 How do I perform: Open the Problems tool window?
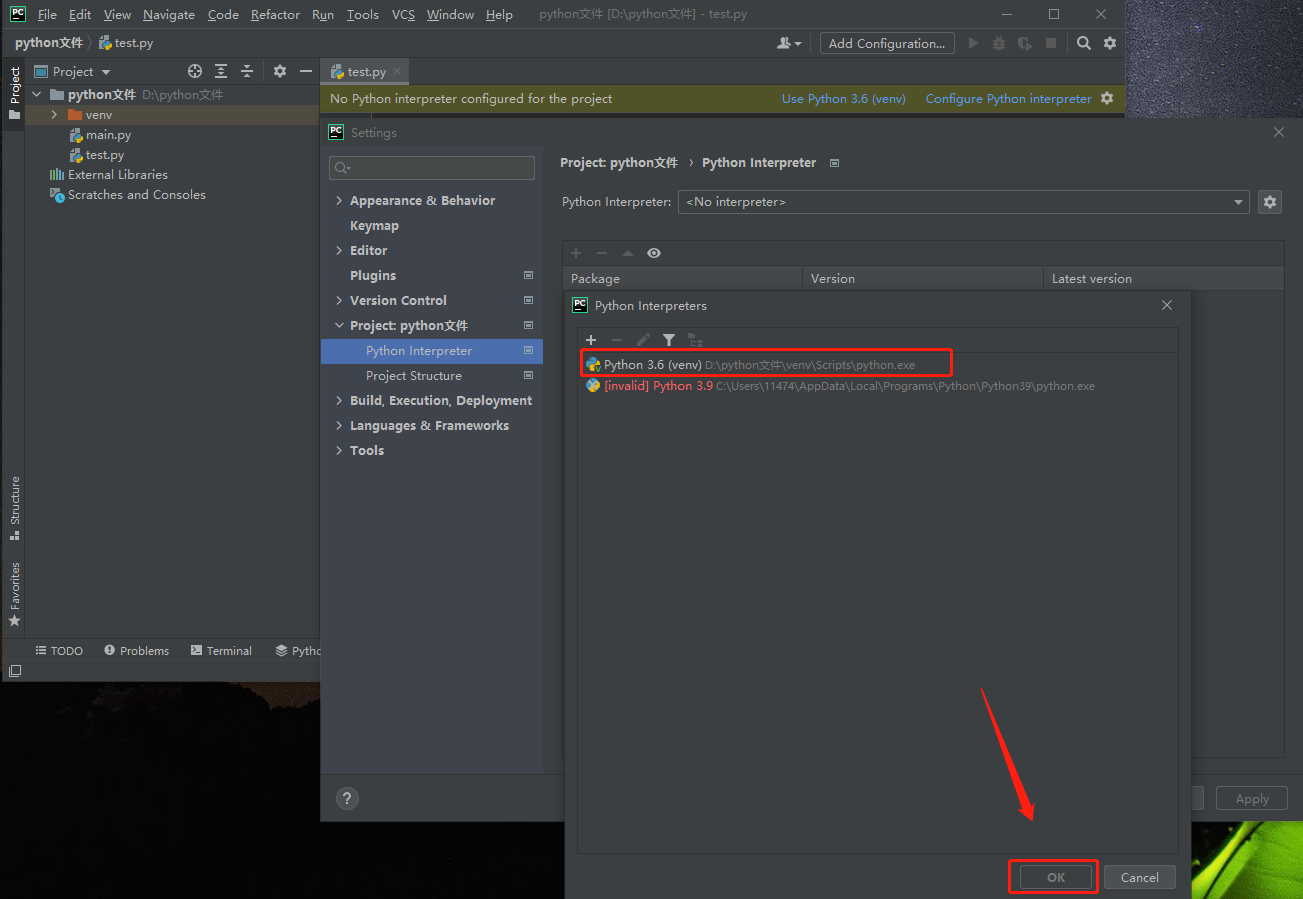pos(137,650)
